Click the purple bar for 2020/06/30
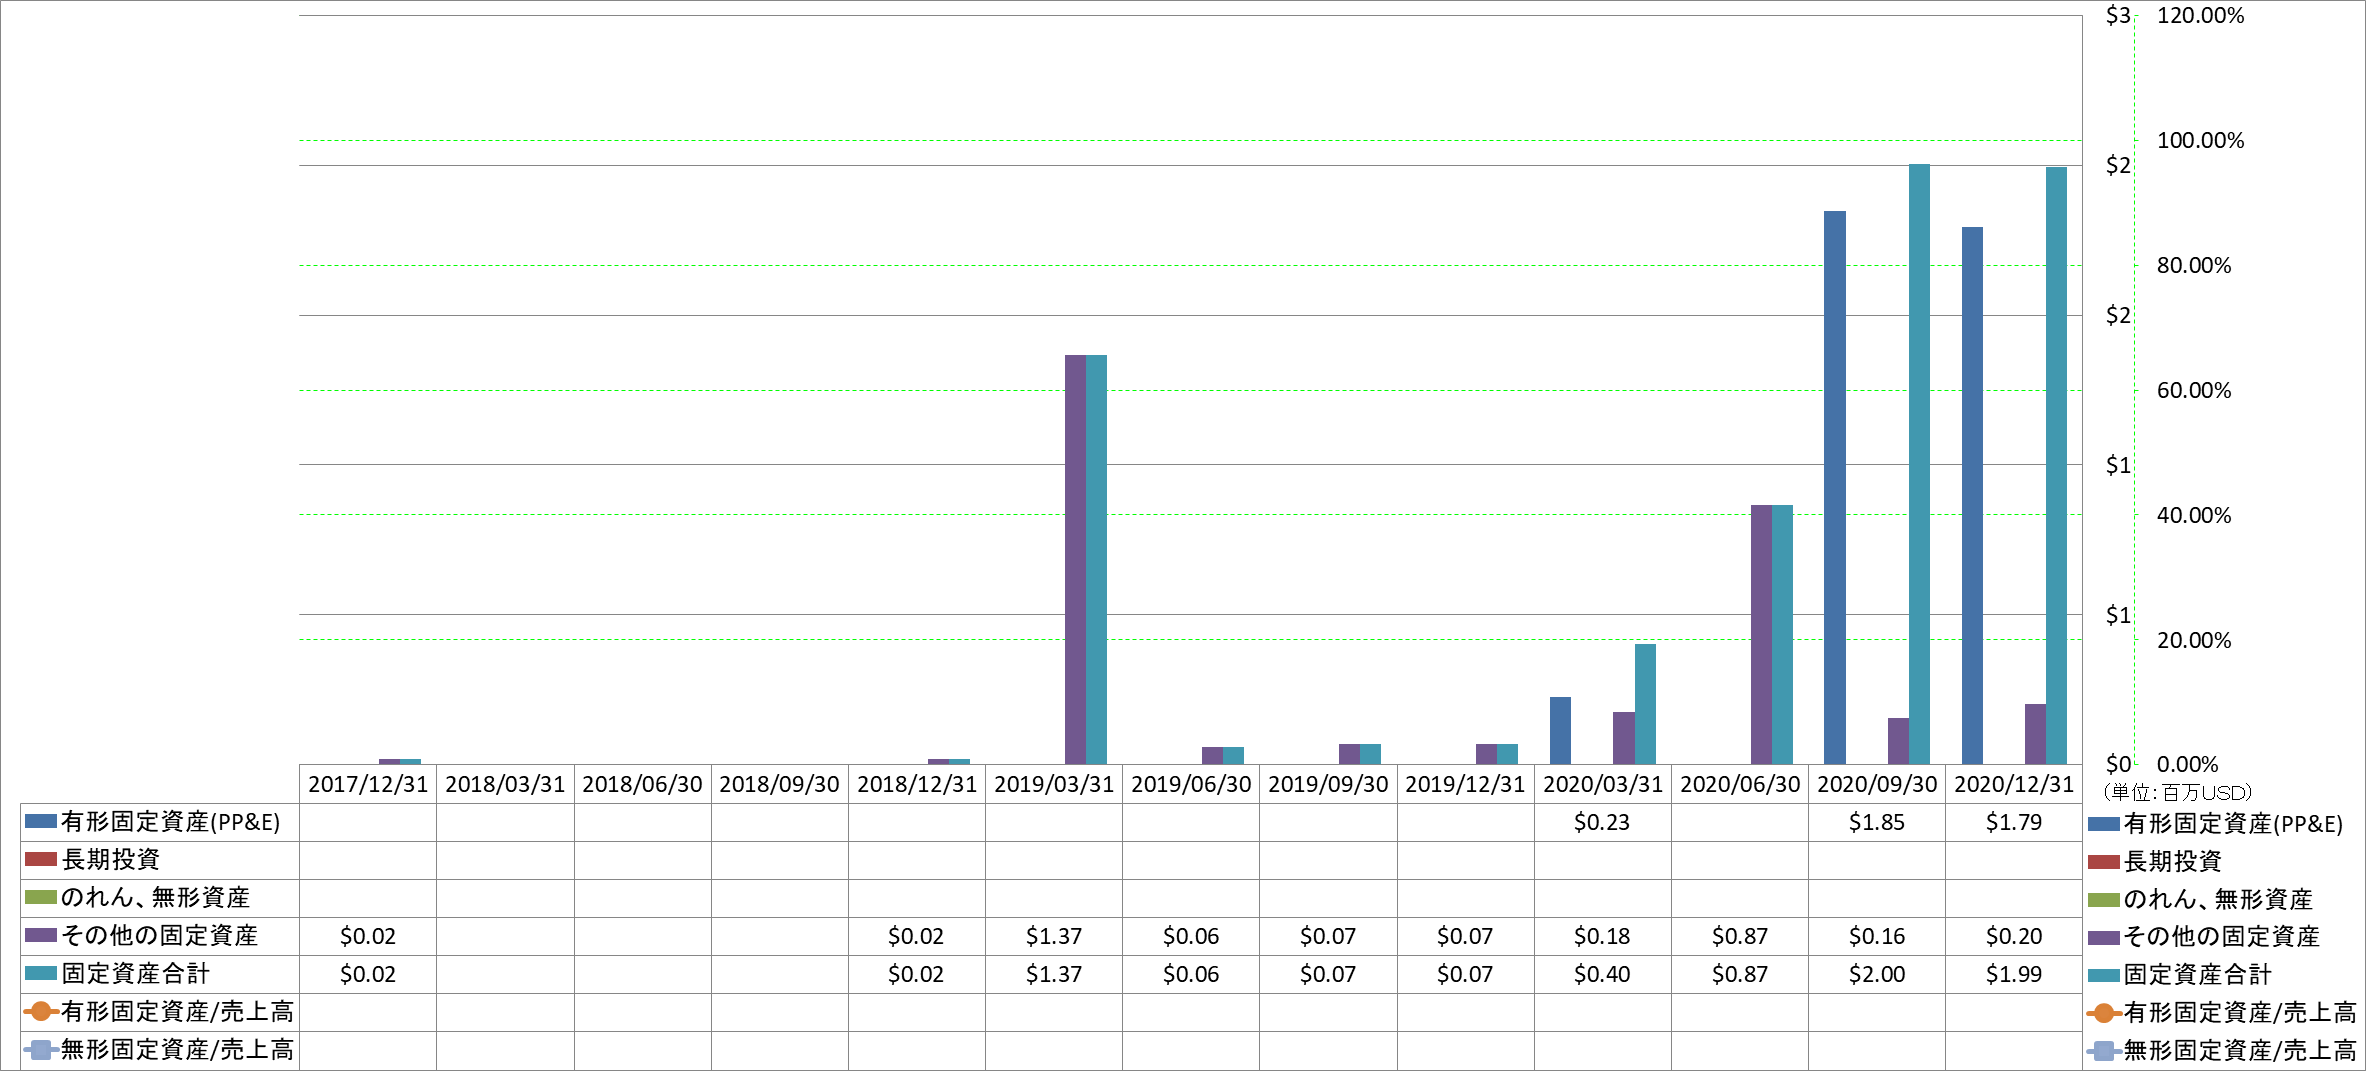 coord(1761,635)
